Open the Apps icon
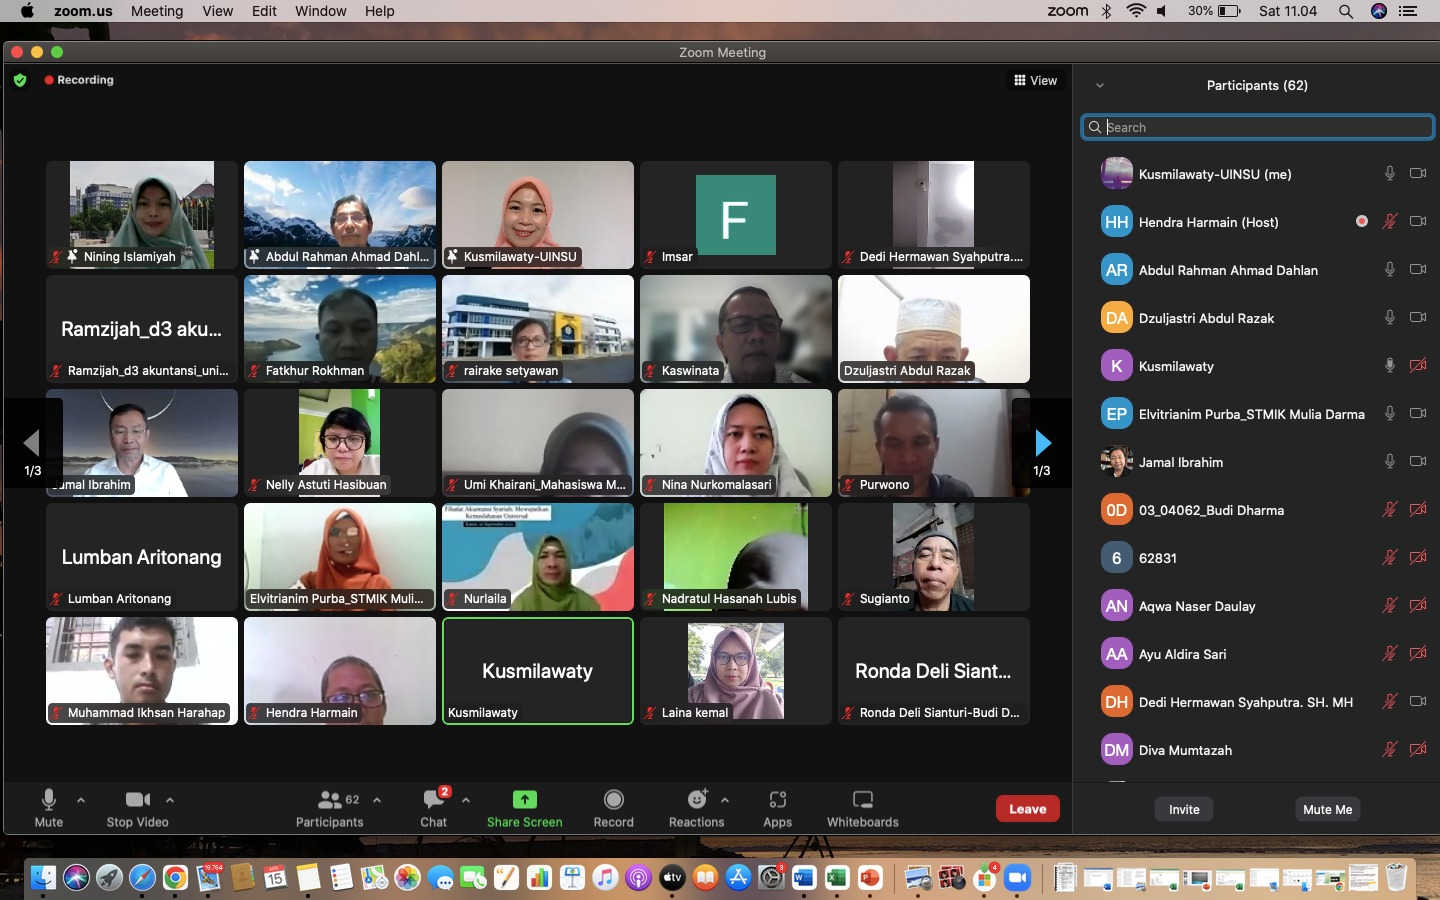Screen dimensions: 1440x900 (777, 800)
